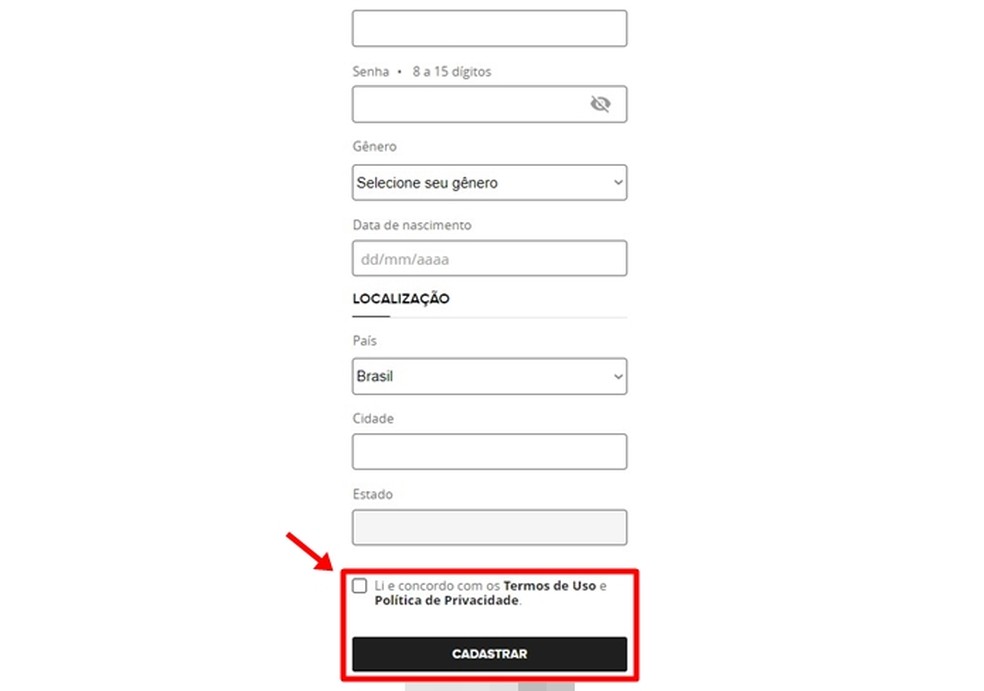This screenshot has width=984, height=691.
Task: Check the Termos de Uso agreement checkbox
Action: (x=360, y=586)
